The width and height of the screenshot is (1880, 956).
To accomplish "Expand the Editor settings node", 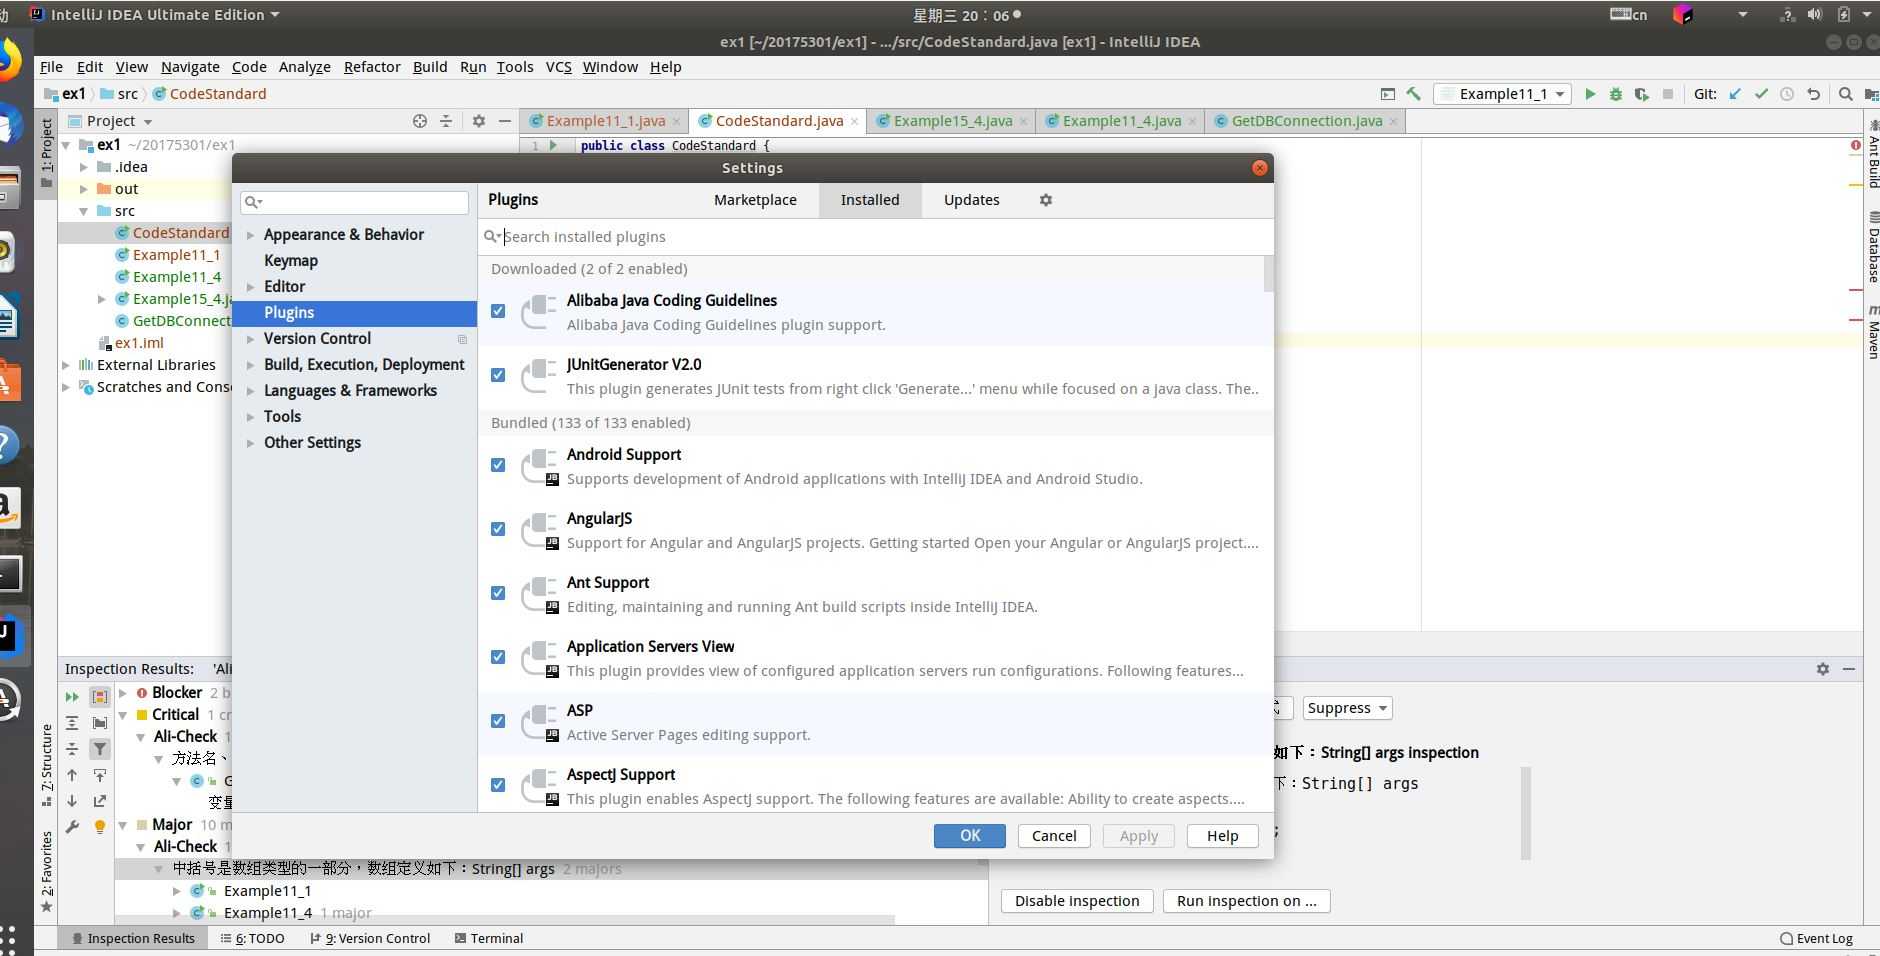I will tap(250, 287).
